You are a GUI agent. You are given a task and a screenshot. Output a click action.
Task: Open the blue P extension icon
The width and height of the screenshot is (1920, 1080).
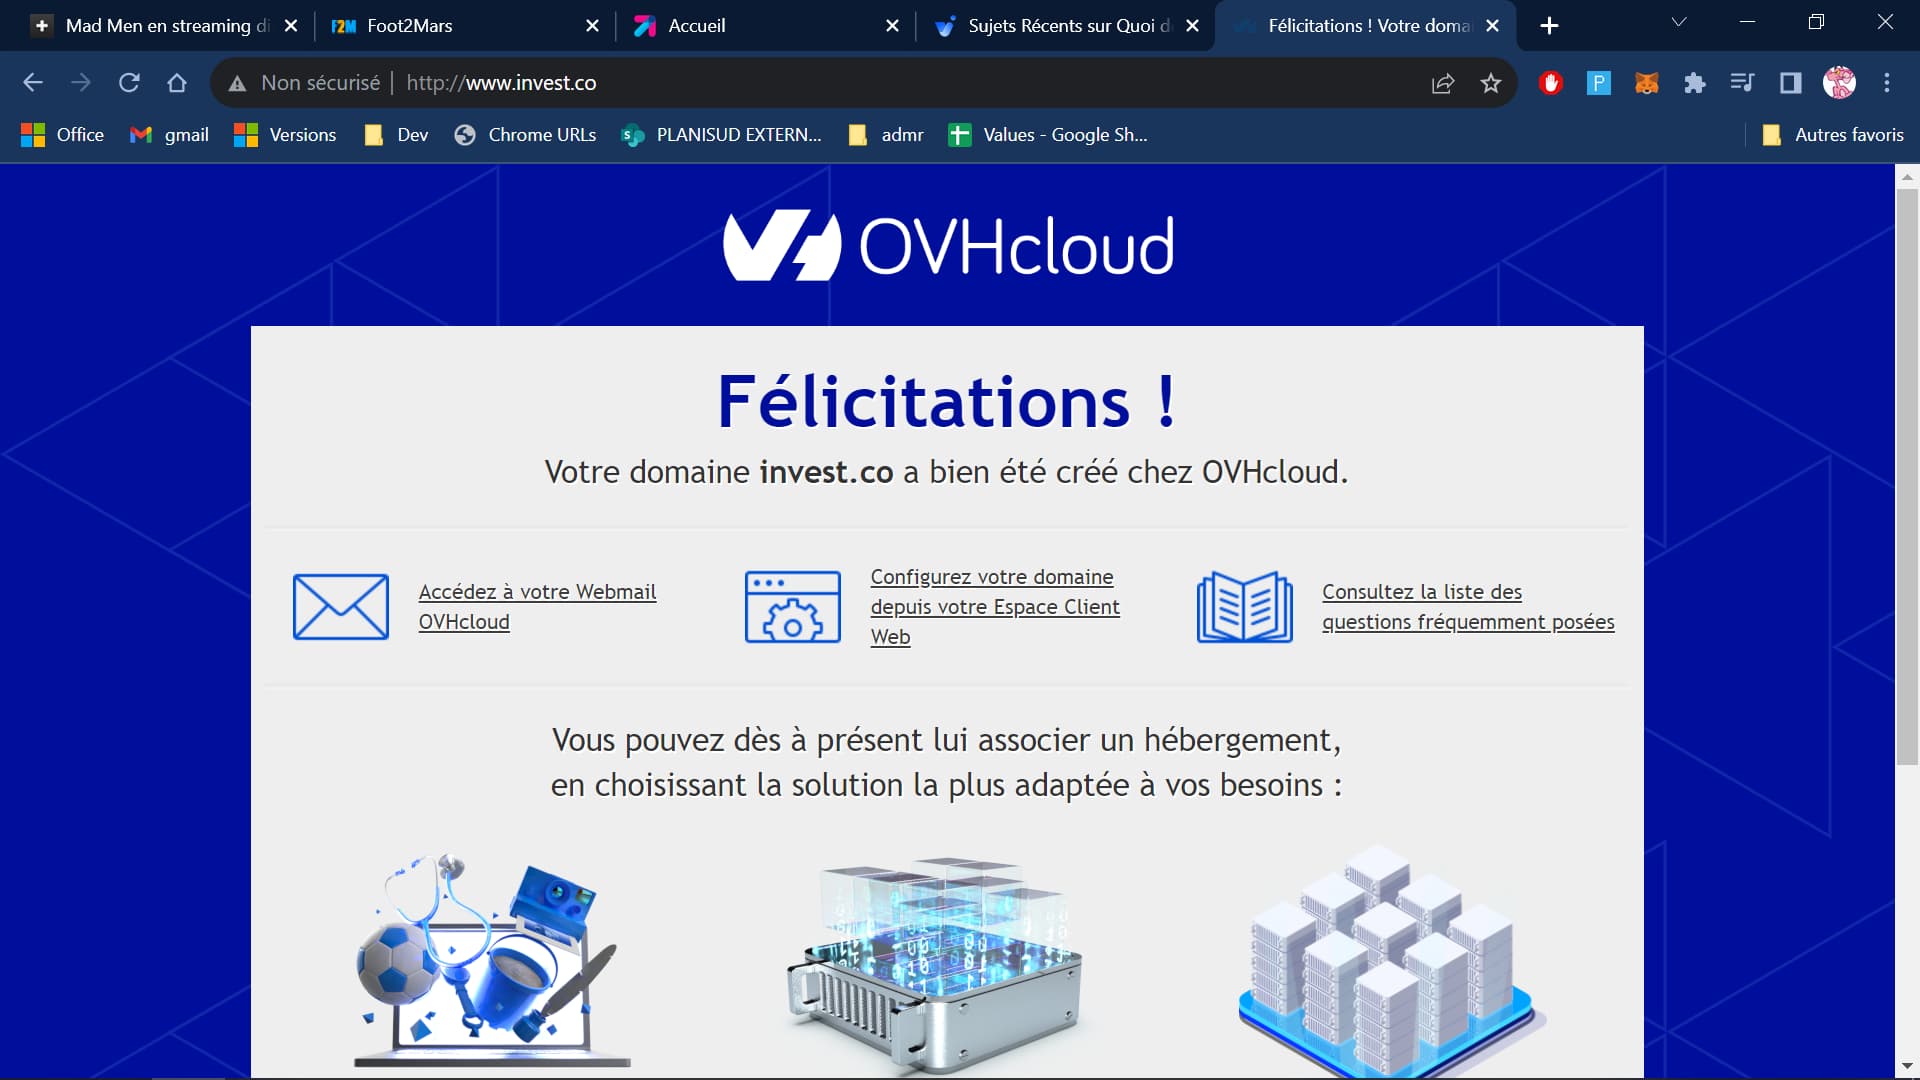coord(1599,83)
